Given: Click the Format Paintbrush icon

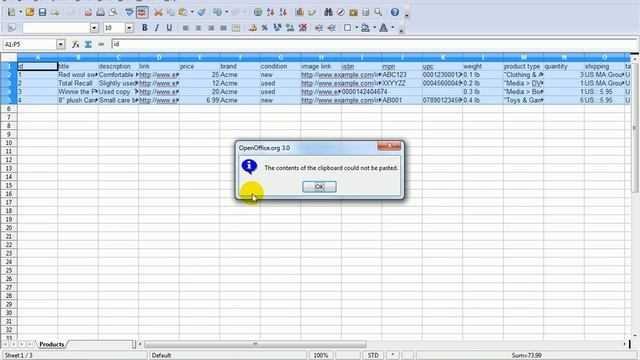Looking at the screenshot, I should click(x=202, y=12).
